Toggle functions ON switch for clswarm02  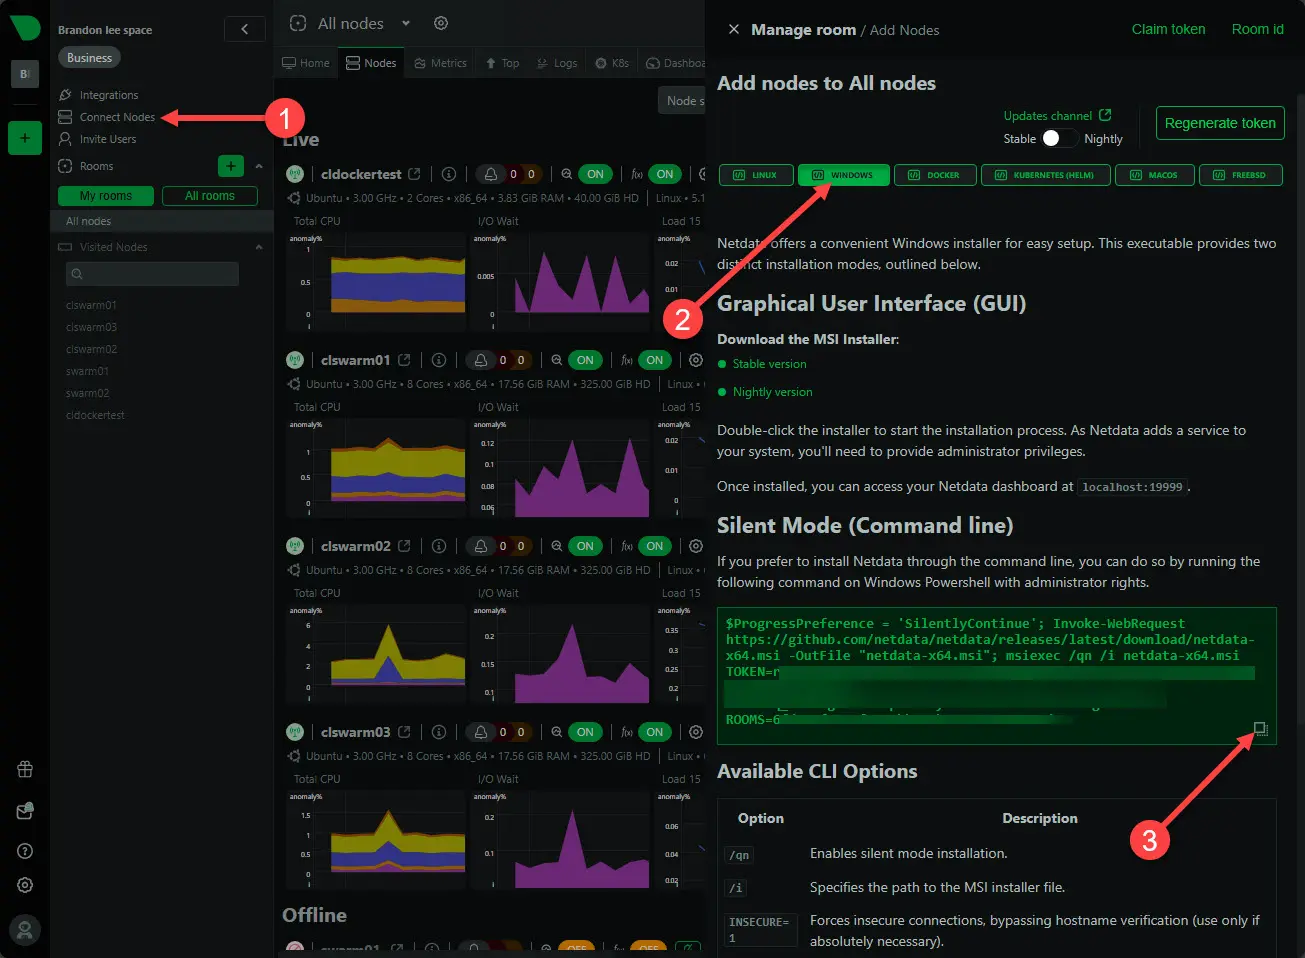coord(655,546)
